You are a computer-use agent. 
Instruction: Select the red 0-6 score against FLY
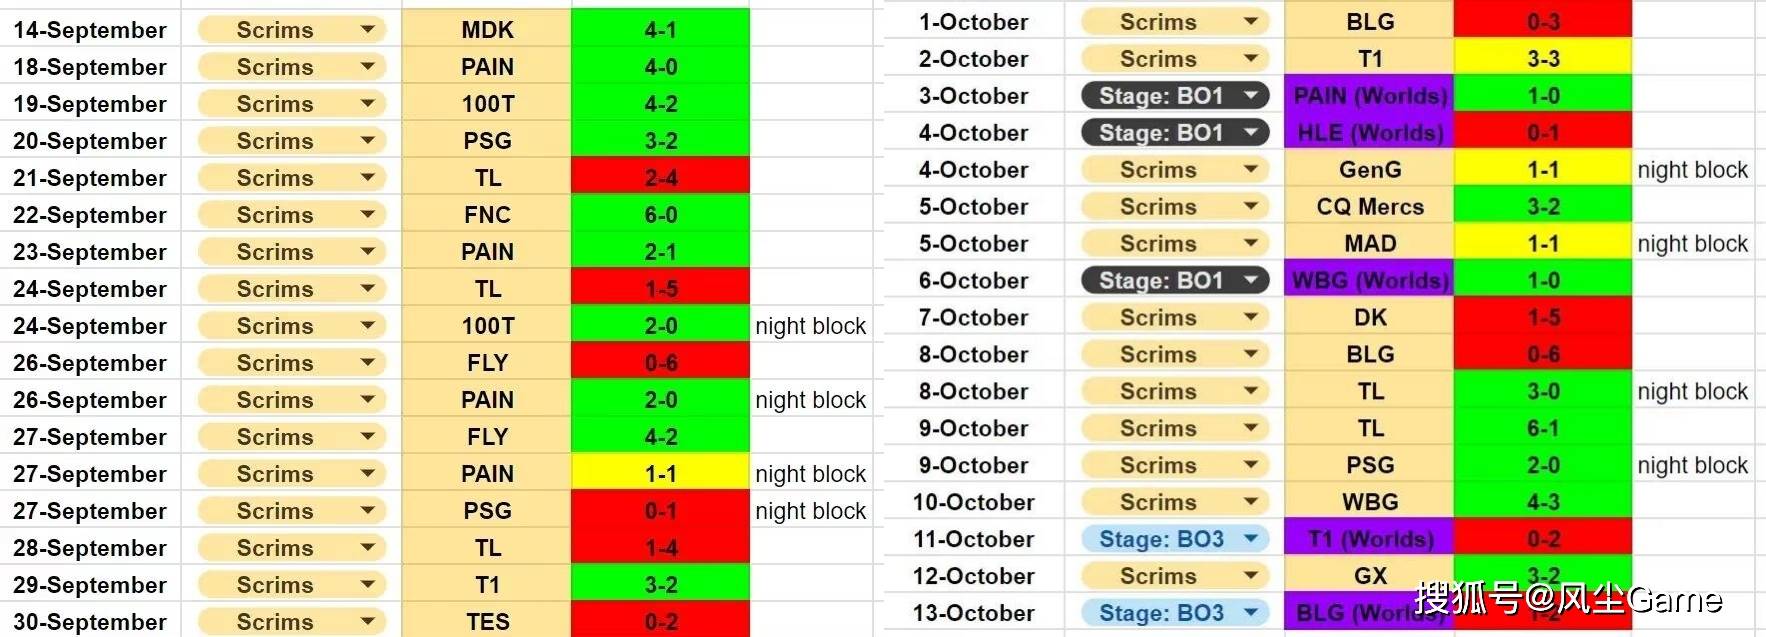pyautogui.click(x=660, y=363)
